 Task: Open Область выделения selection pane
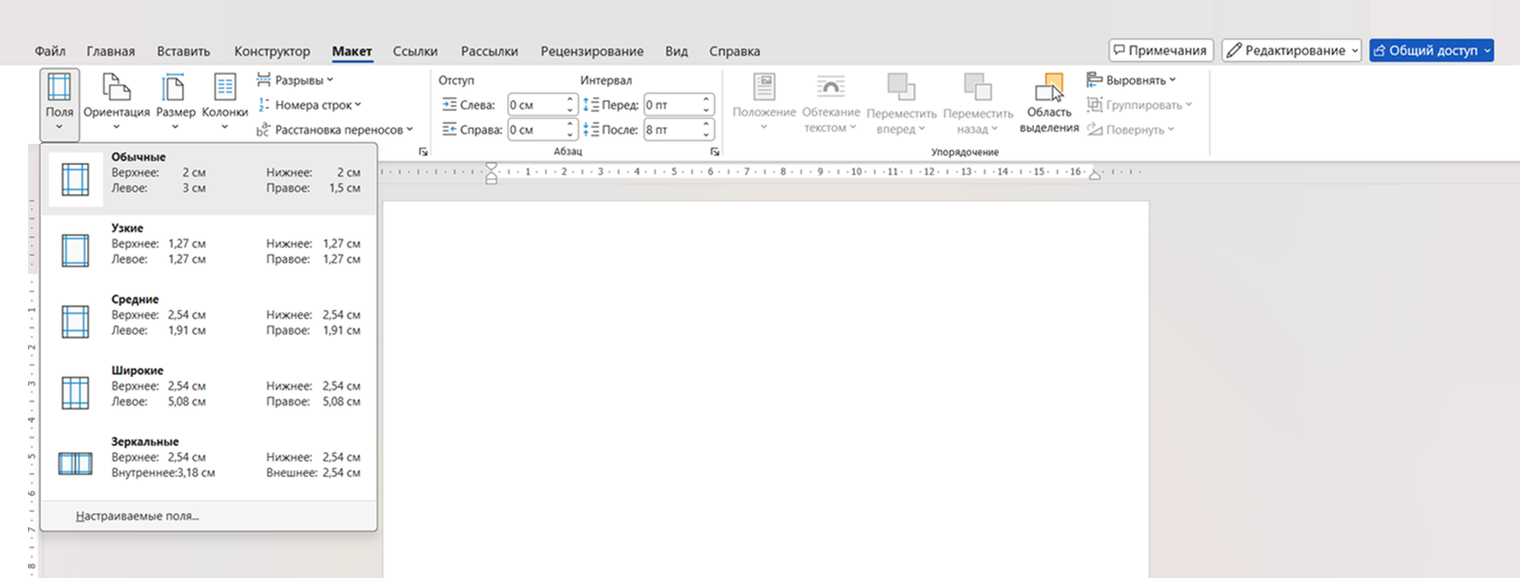1049,104
